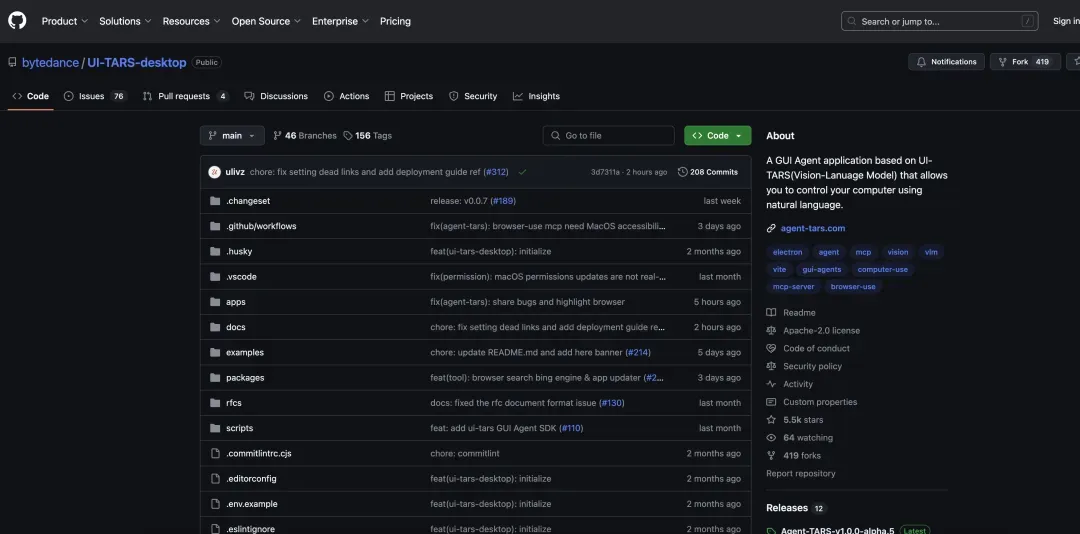
Task: Switch to the Issues tab
Action: [96, 96]
